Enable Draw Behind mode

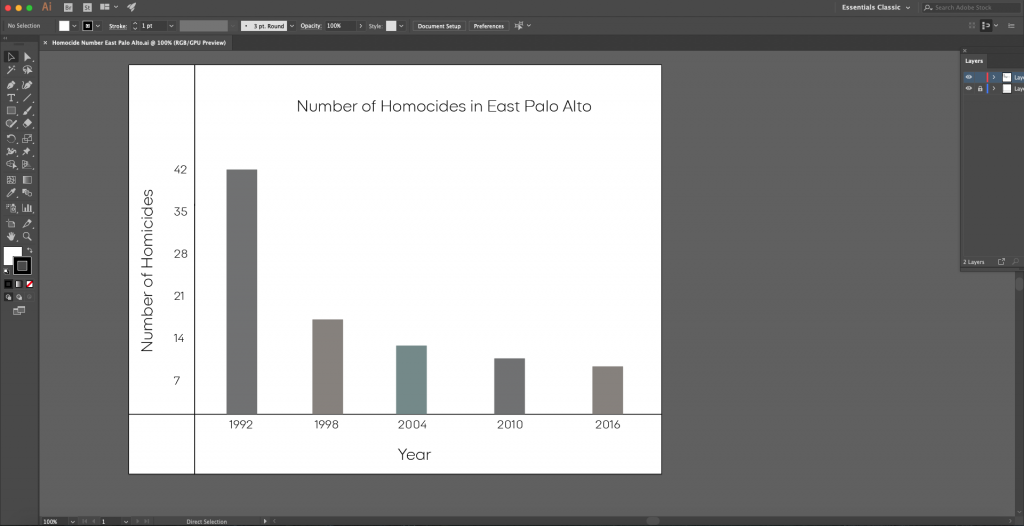19,297
